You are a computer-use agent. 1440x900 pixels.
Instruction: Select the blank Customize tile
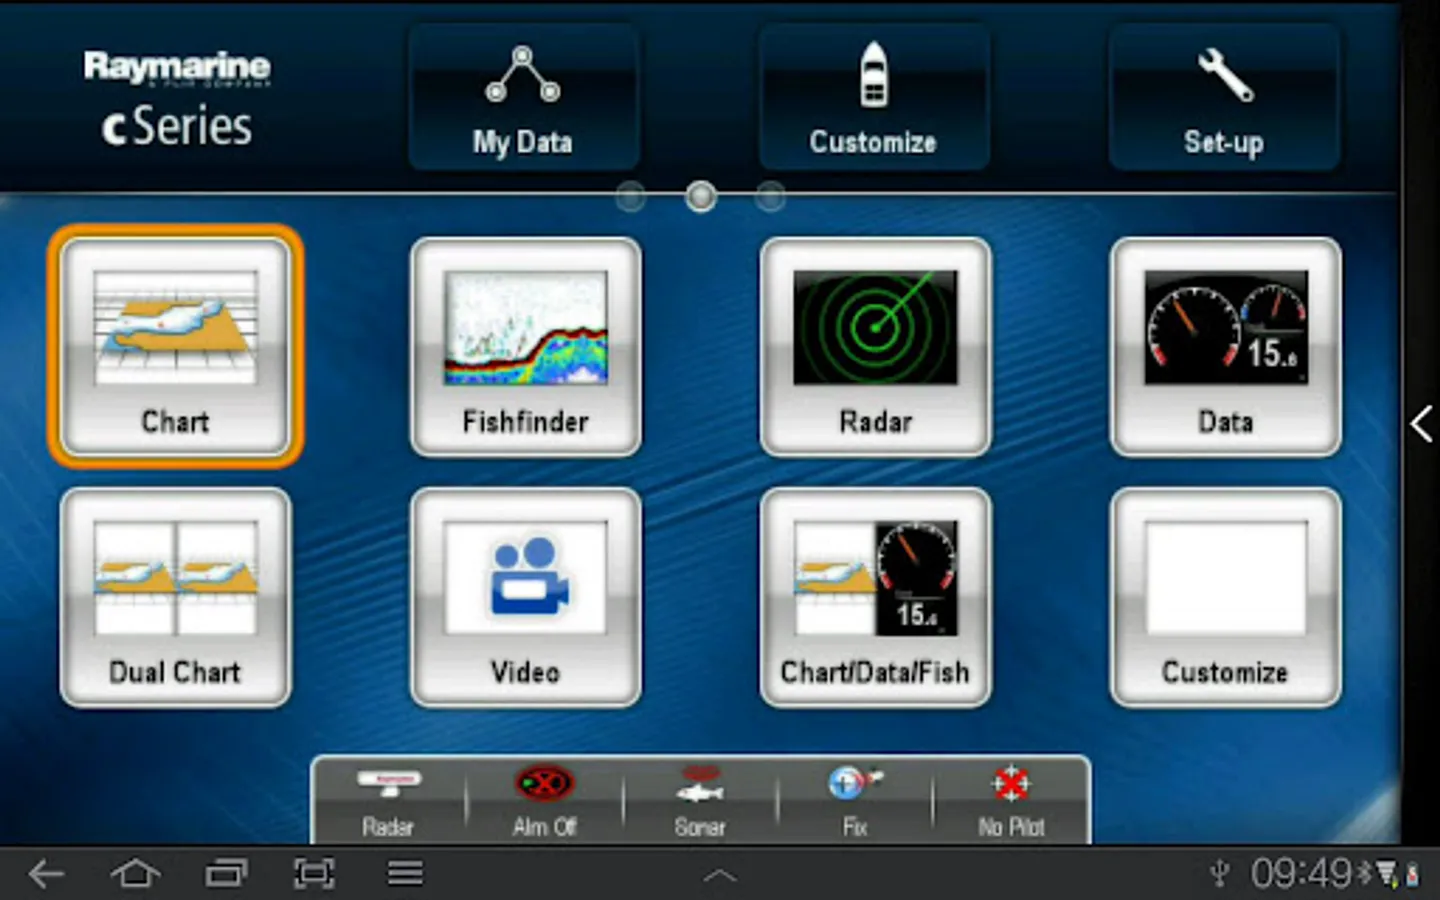[x=1225, y=597]
